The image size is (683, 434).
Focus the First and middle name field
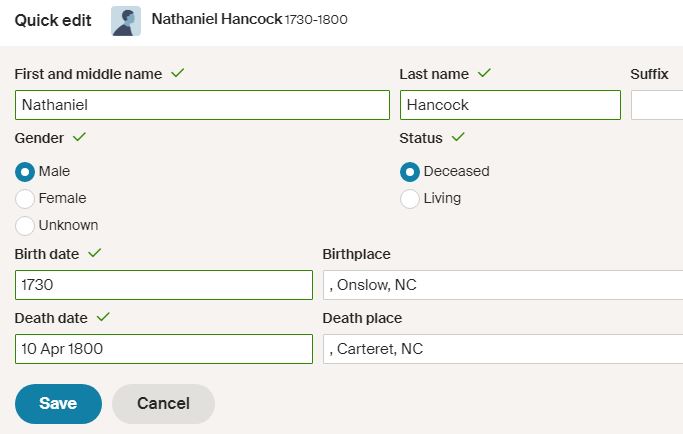pyautogui.click(x=202, y=105)
